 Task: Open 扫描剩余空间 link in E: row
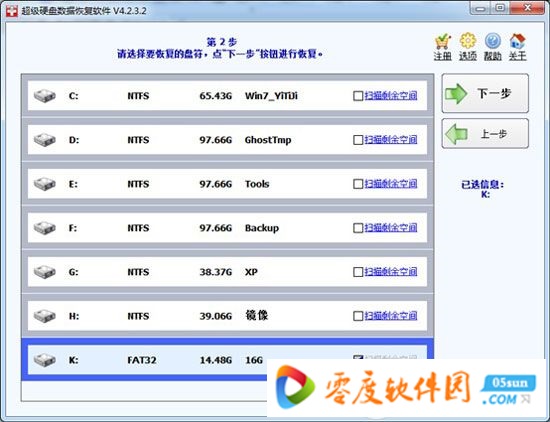tap(391, 183)
